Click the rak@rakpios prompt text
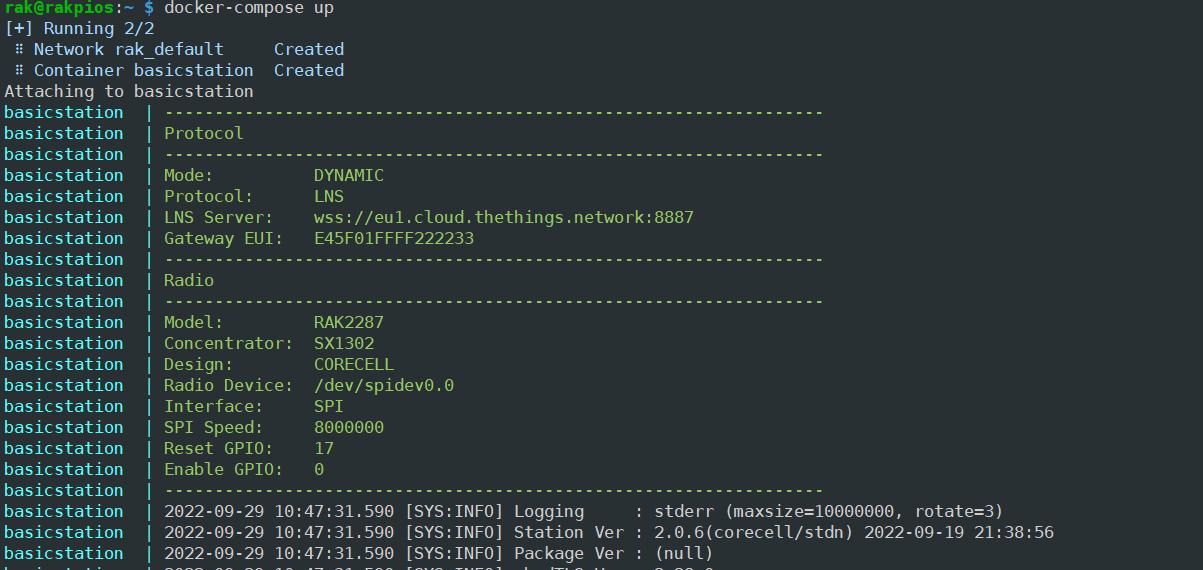 (x=56, y=8)
